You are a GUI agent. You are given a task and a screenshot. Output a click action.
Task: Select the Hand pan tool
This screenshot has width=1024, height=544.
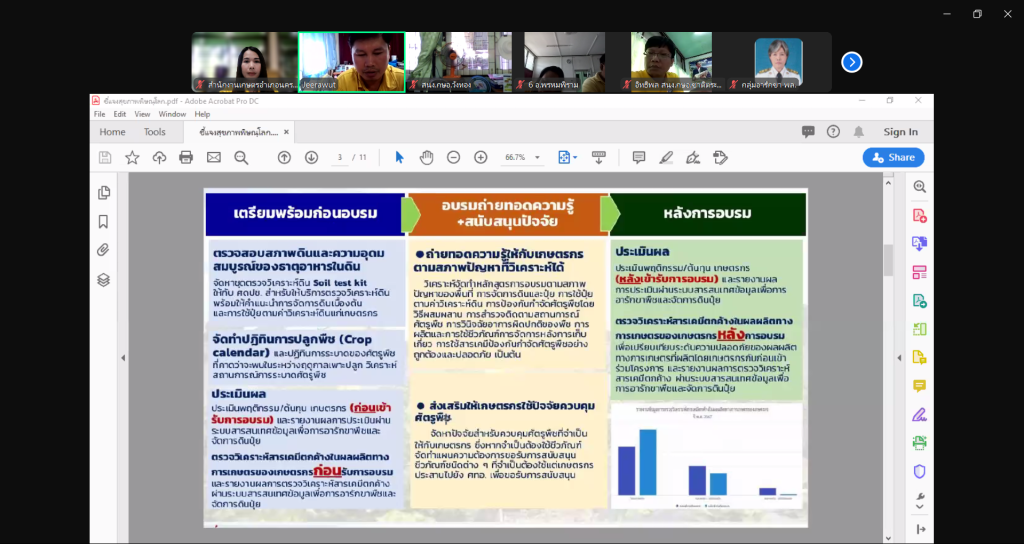(x=426, y=157)
